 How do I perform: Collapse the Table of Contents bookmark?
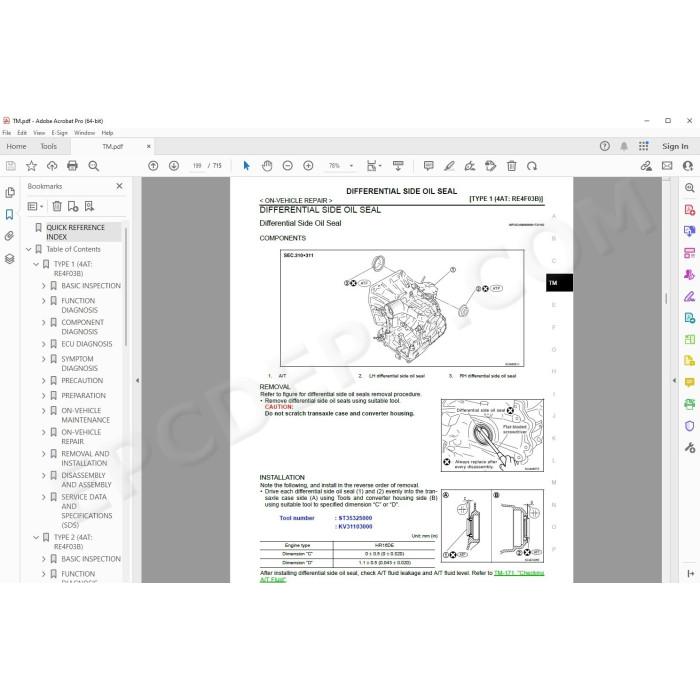tap(29, 249)
